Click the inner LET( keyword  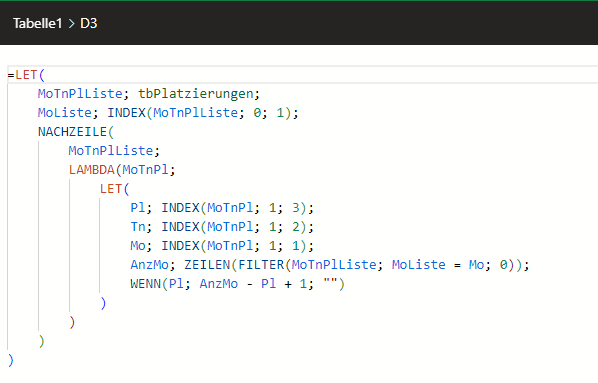coord(115,189)
